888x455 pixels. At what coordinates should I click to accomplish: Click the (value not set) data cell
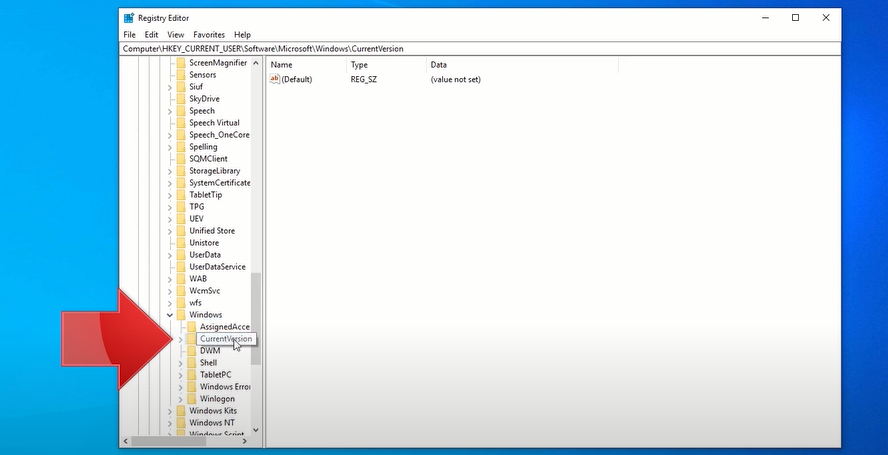[455, 79]
